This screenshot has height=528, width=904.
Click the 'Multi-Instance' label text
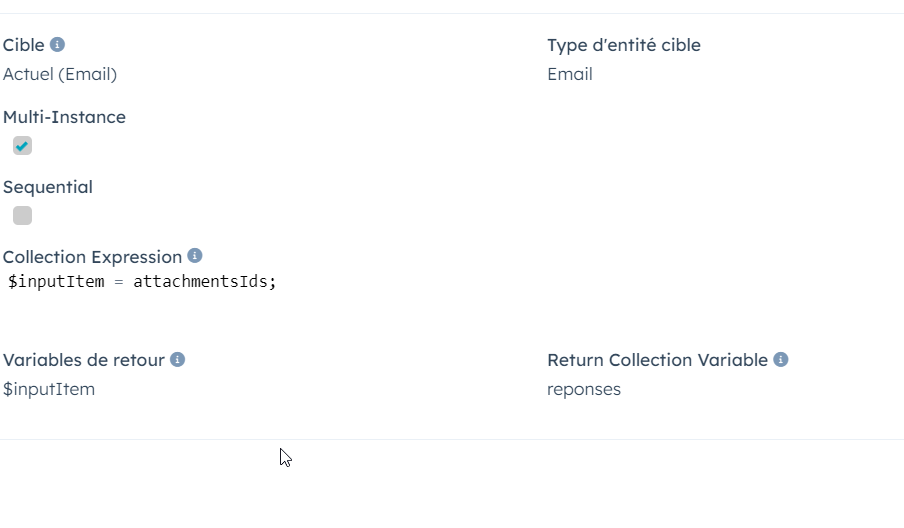64,117
